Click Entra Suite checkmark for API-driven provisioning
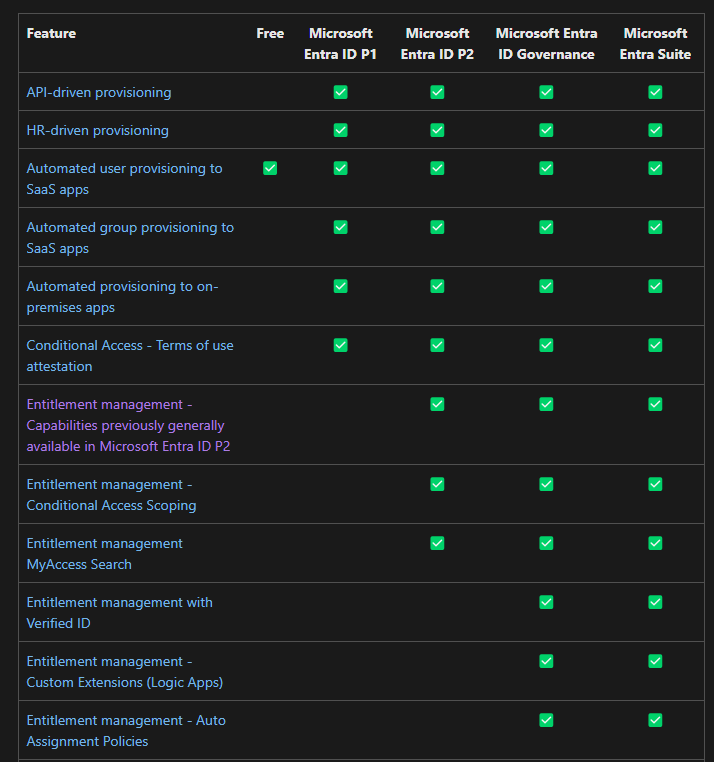Viewport: 714px width, 762px height. tap(655, 92)
